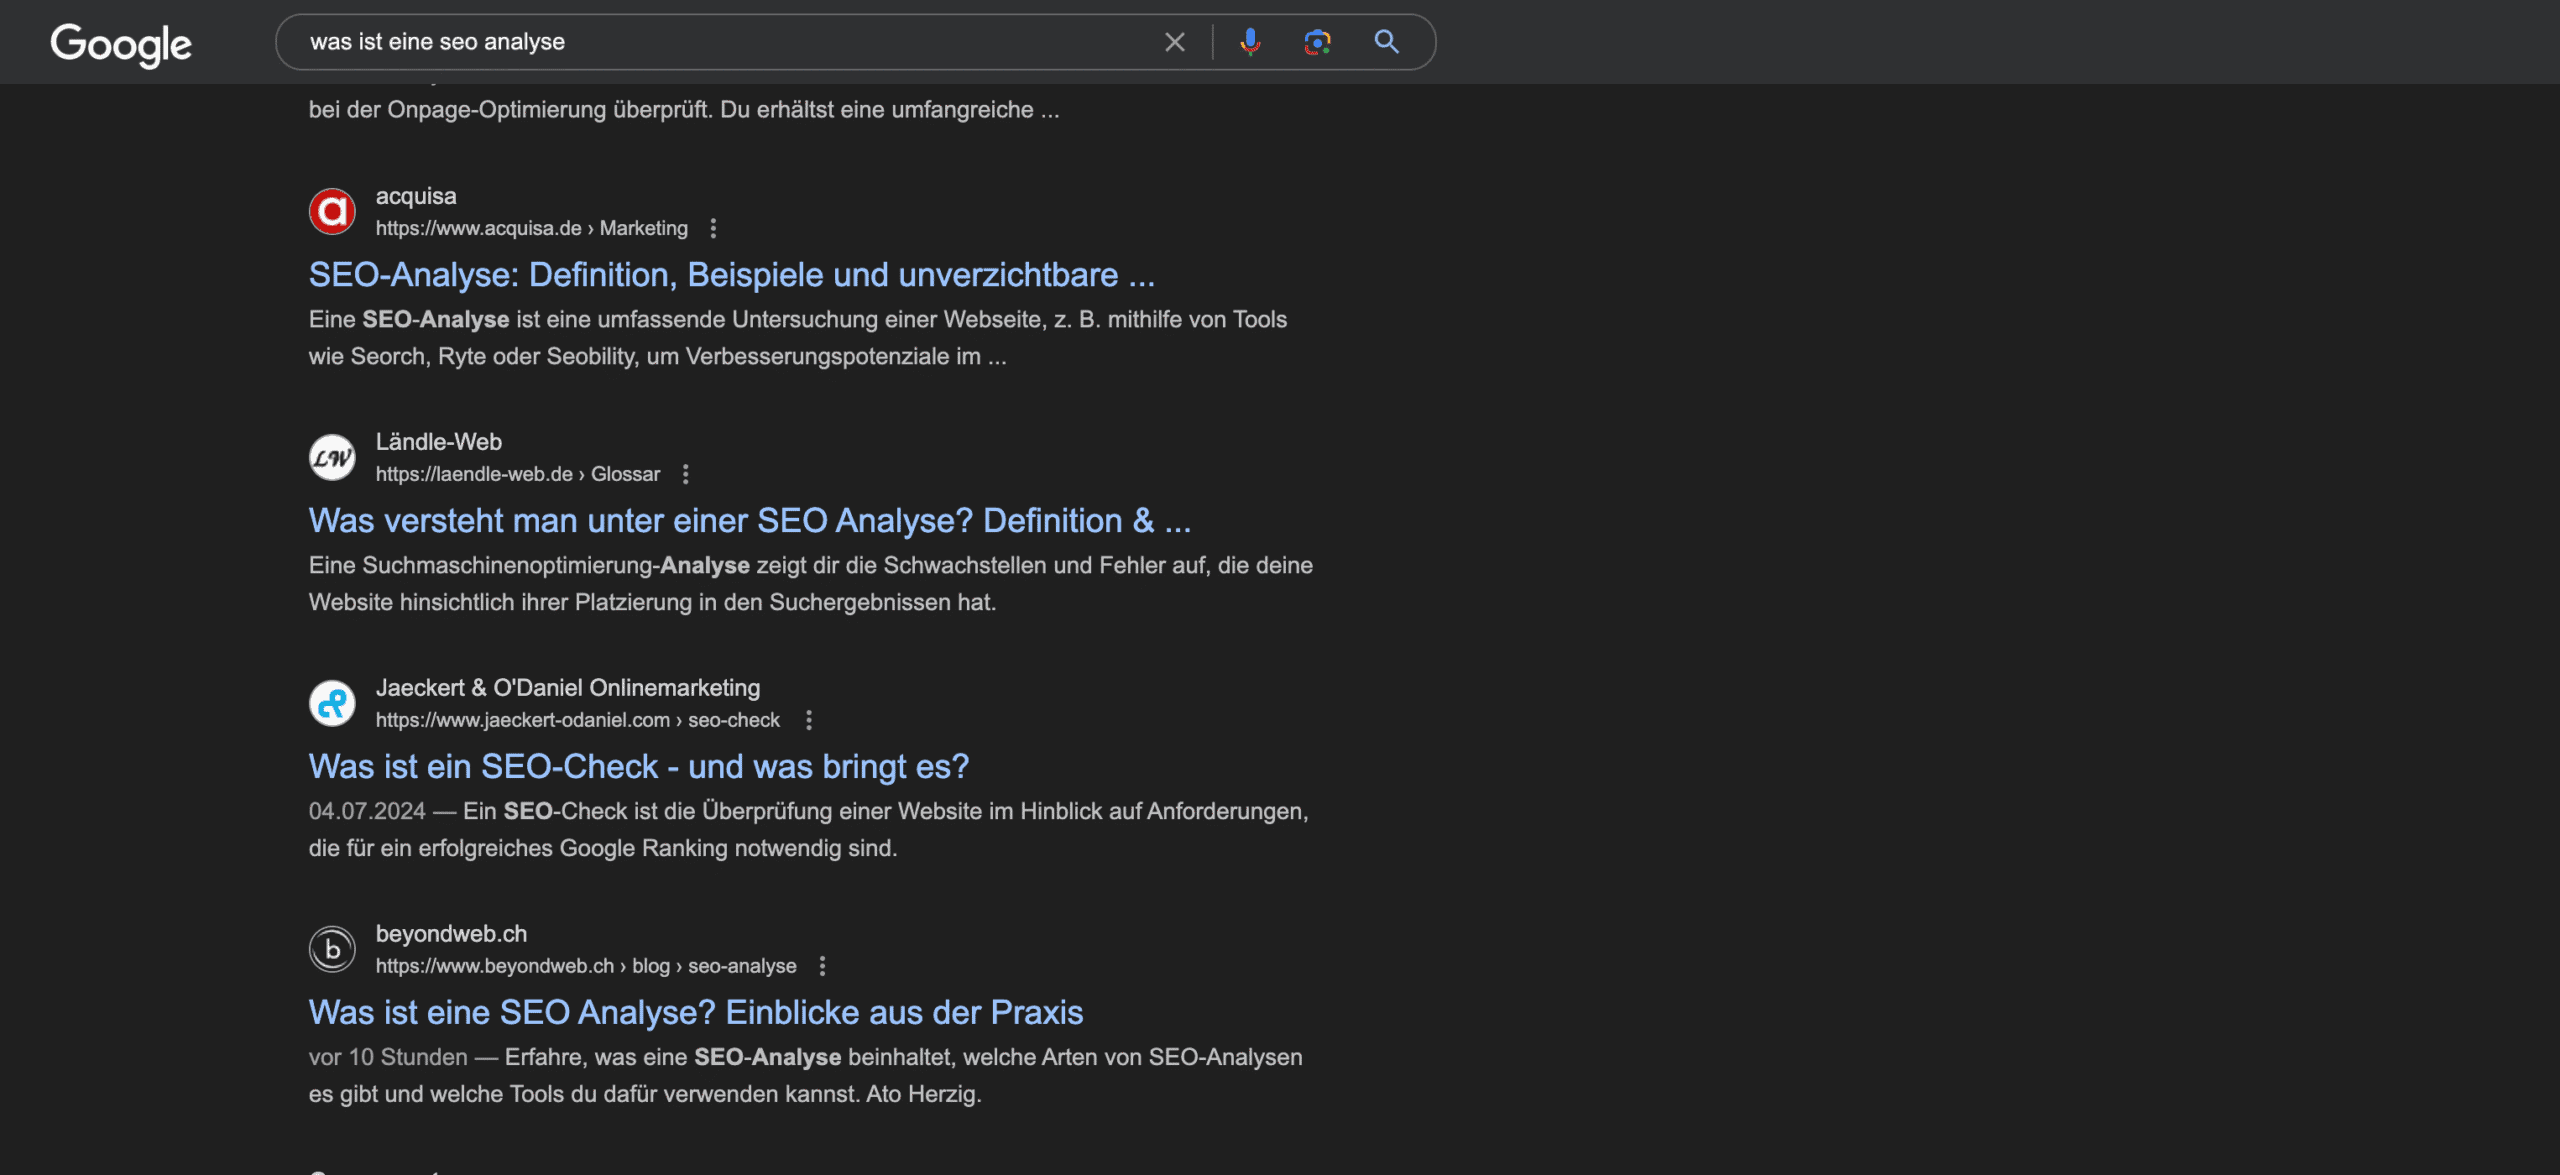This screenshot has width=2560, height=1175.
Task: Open Was ist eine SEO Analyse? Einblicke
Action: (696, 1013)
